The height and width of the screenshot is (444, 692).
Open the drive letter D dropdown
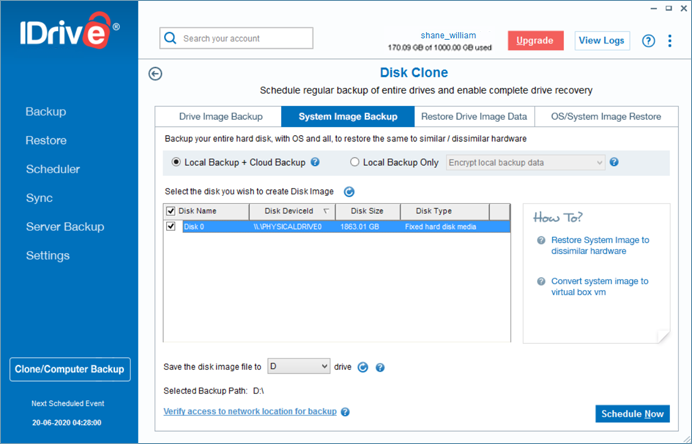pos(299,366)
